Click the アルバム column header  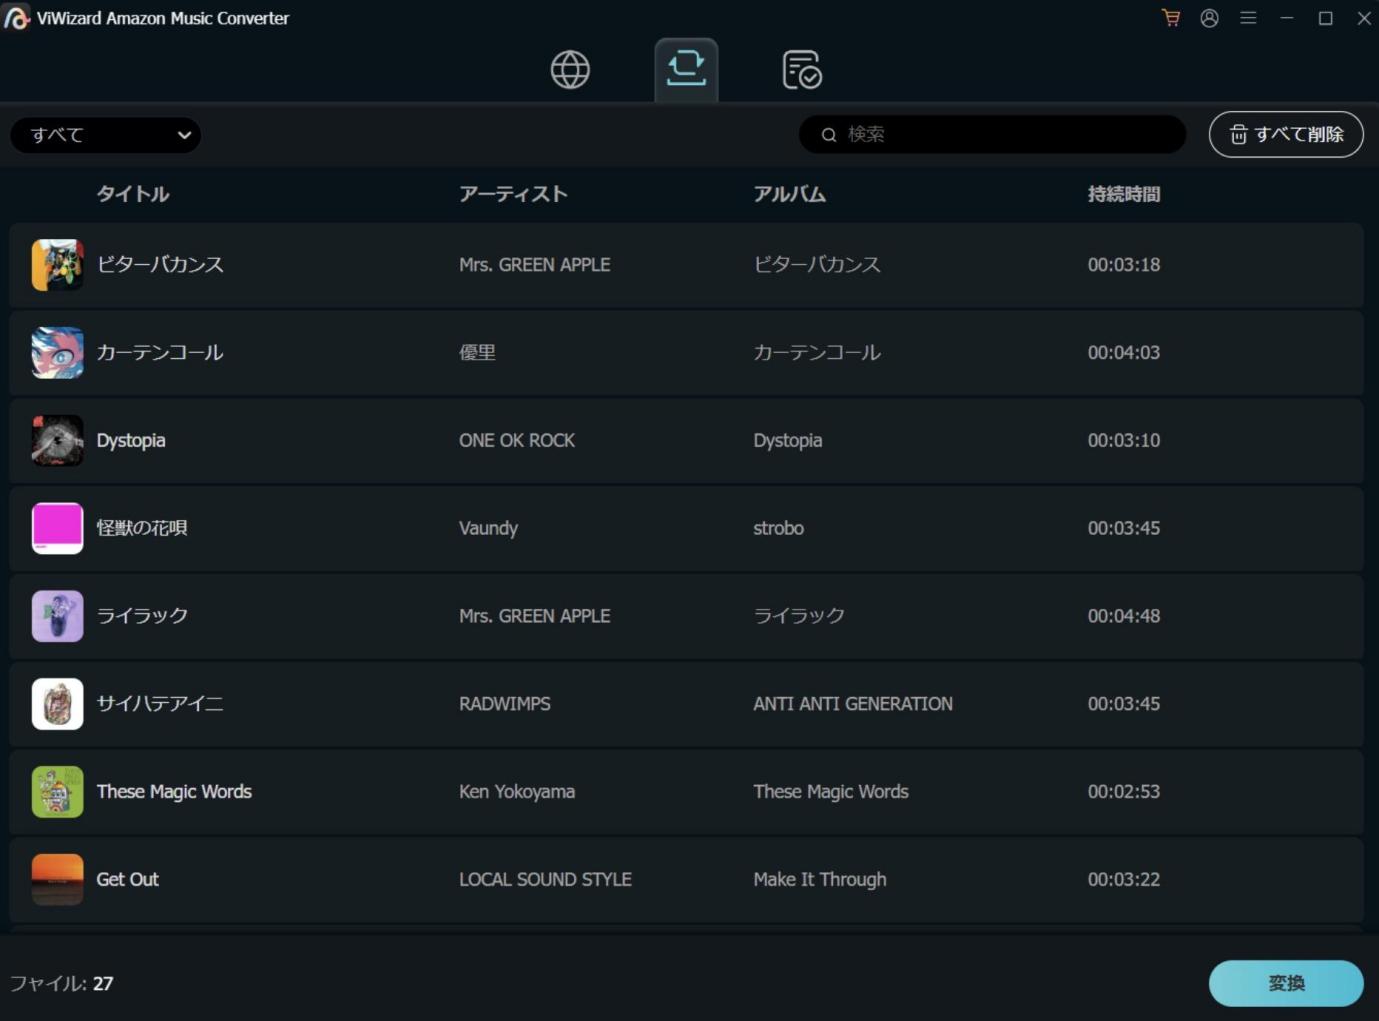click(x=789, y=194)
